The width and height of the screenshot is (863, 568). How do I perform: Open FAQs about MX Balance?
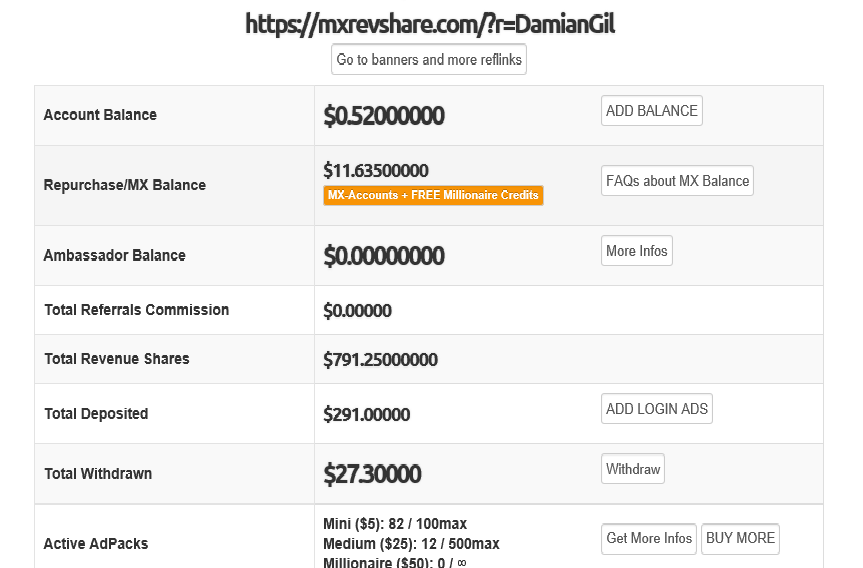point(677,181)
